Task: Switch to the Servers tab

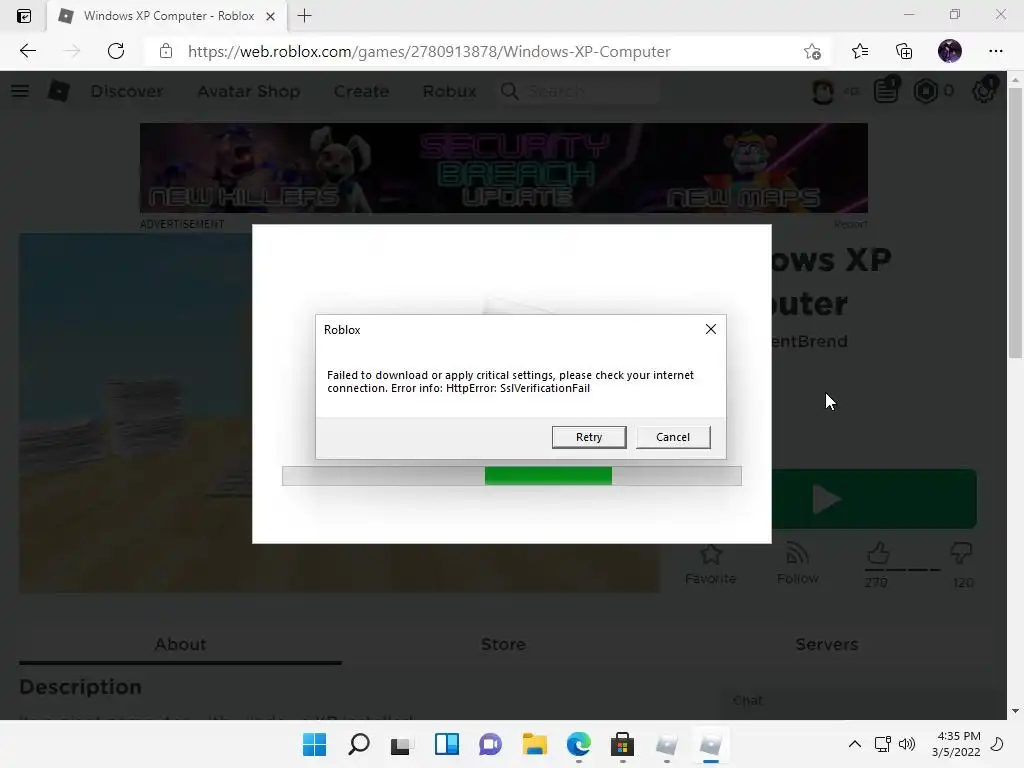Action: click(x=826, y=645)
